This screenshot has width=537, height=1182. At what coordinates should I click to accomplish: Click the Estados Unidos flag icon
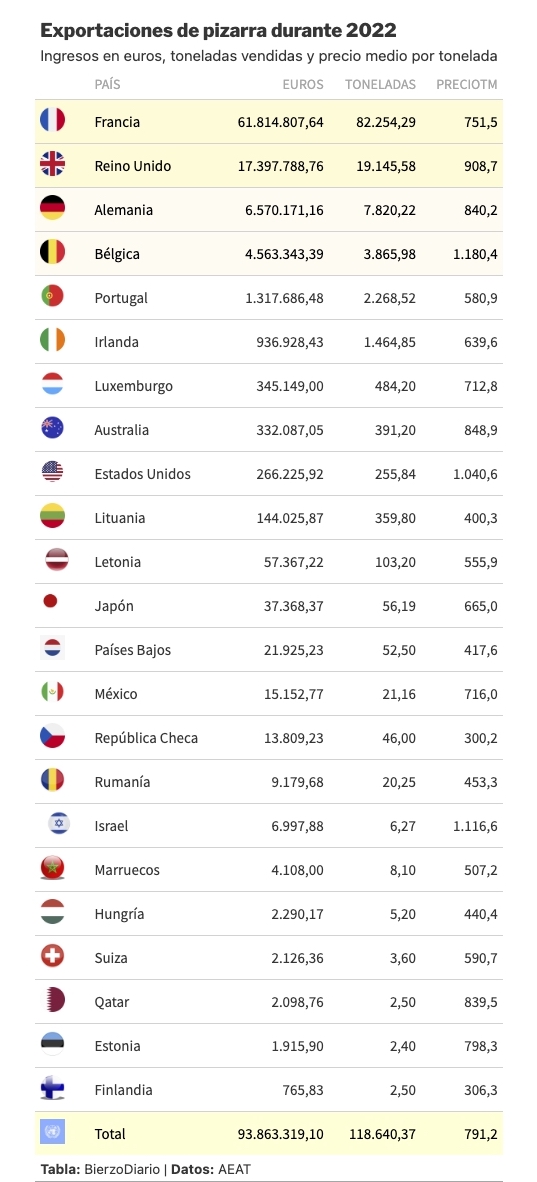52,473
